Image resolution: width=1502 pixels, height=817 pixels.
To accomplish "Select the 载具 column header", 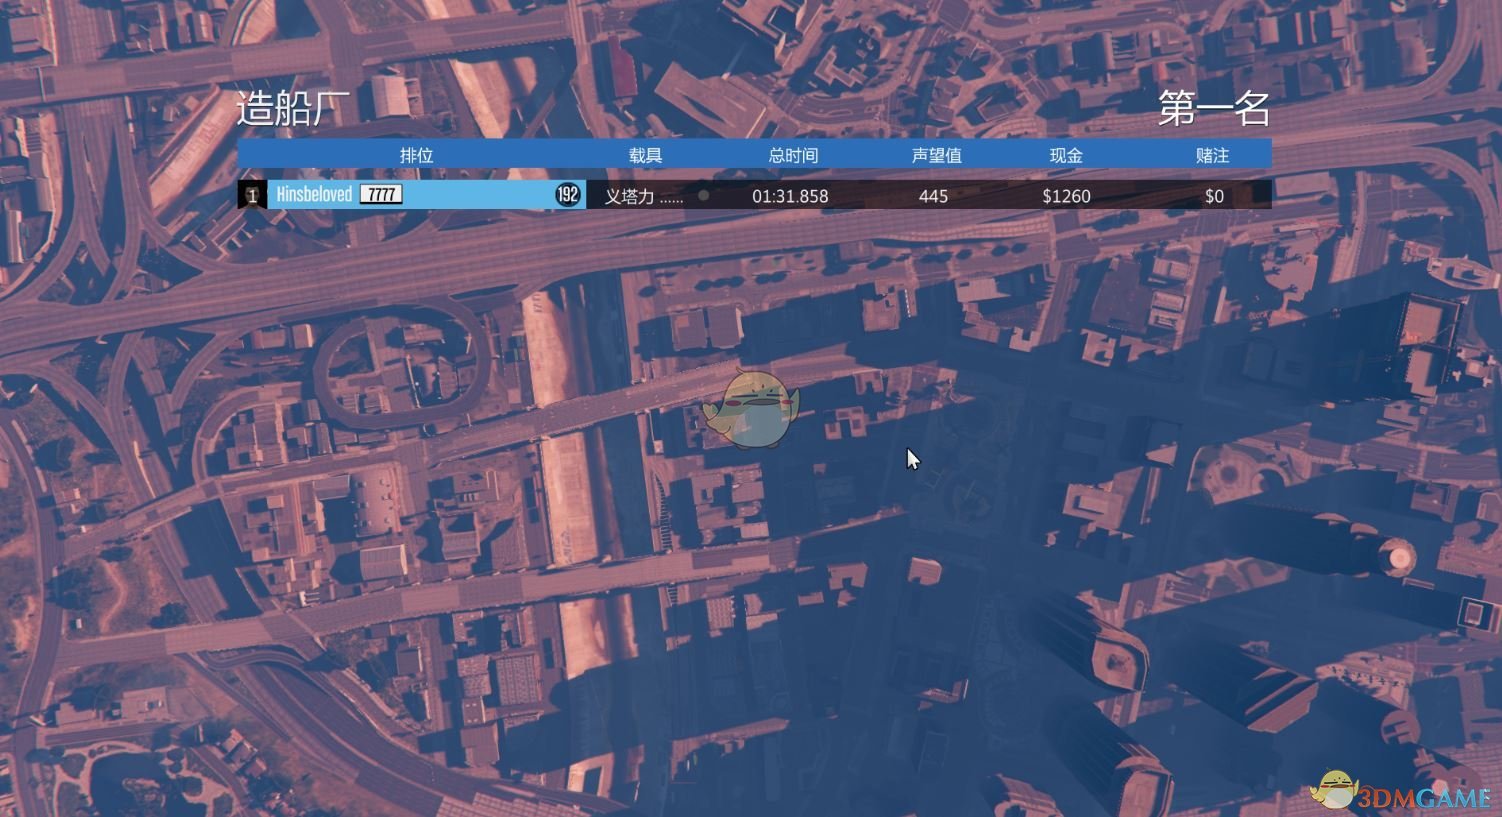I will click(645, 155).
